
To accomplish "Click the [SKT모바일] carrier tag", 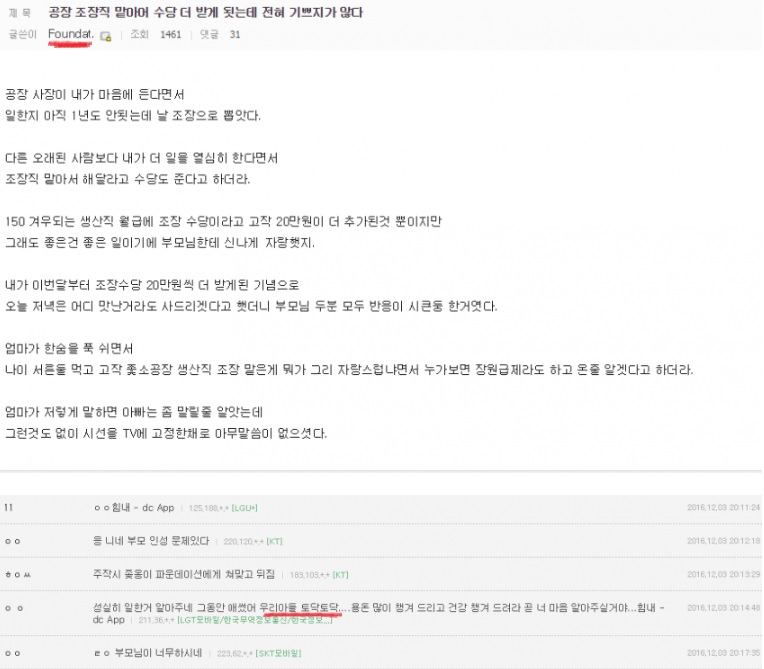I will [x=278, y=653].
